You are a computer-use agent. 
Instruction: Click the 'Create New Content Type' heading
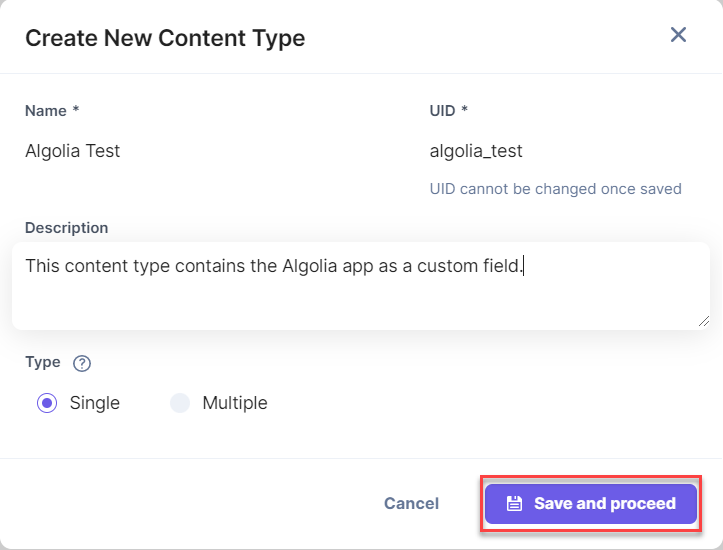[x=165, y=38]
